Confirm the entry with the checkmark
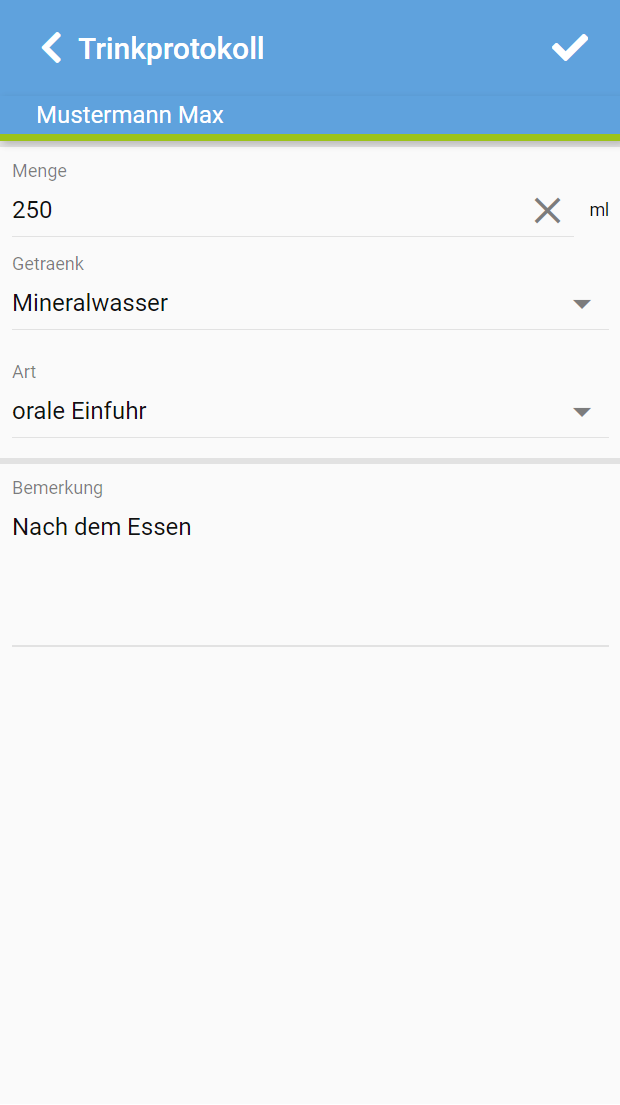The height and width of the screenshot is (1105, 620). tap(570, 48)
